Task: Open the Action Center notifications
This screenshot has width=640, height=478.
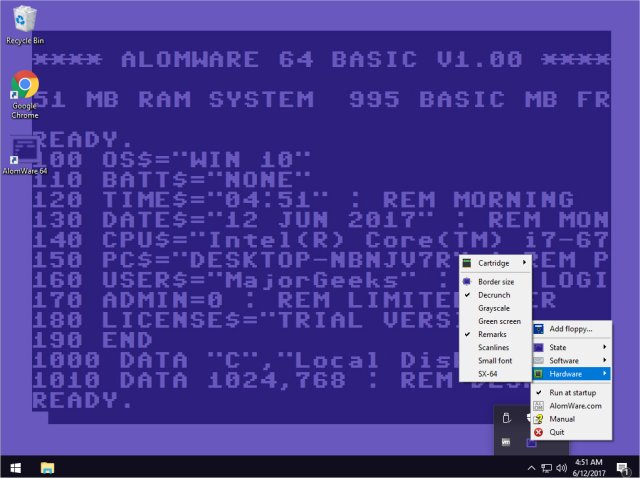Action: coord(623,468)
